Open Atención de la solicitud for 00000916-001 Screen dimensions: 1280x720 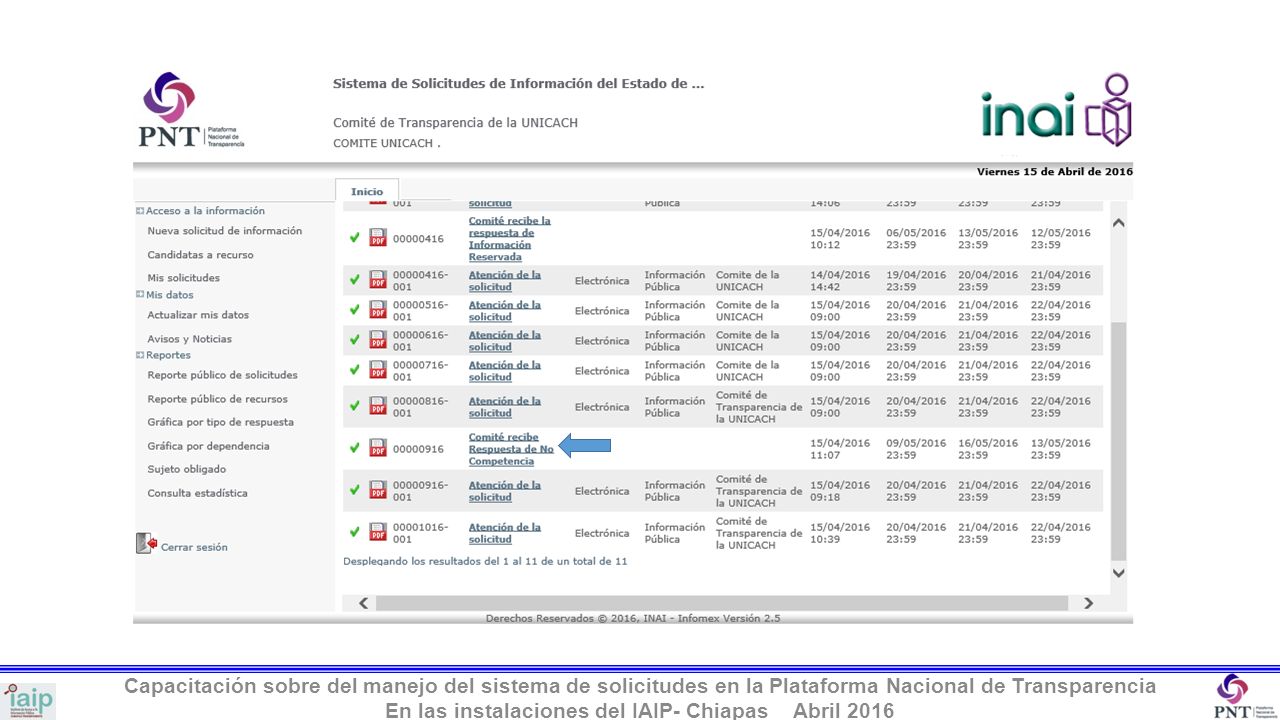click(x=505, y=491)
